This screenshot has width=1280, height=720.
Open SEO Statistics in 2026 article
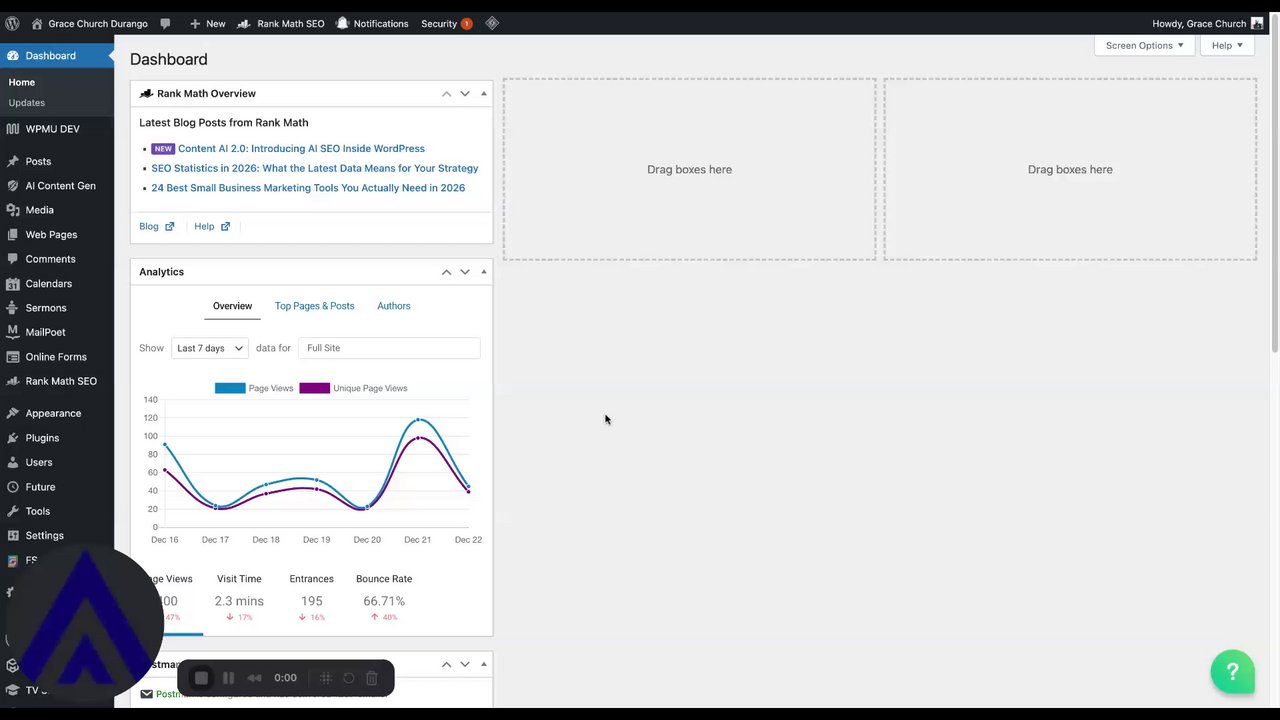315,168
